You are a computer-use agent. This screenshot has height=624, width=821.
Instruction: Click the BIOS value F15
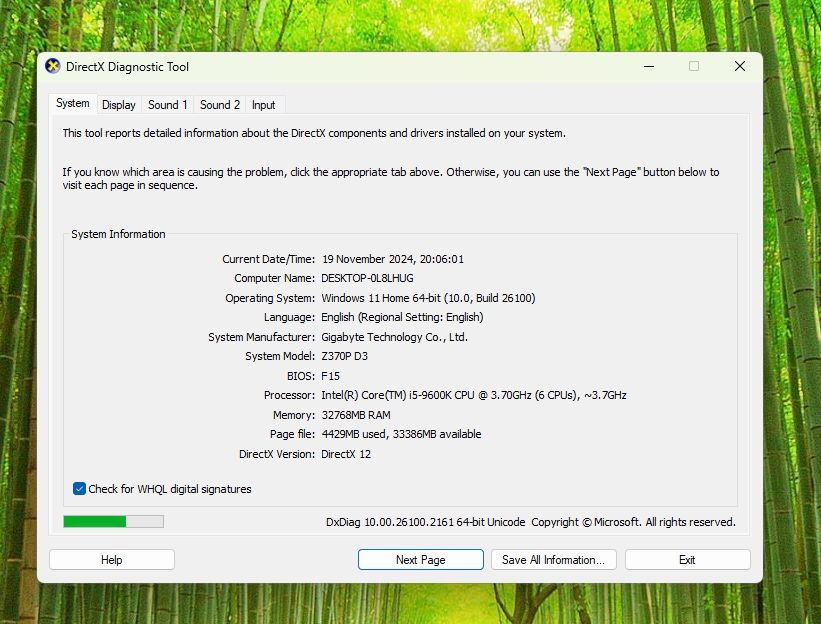pos(330,376)
